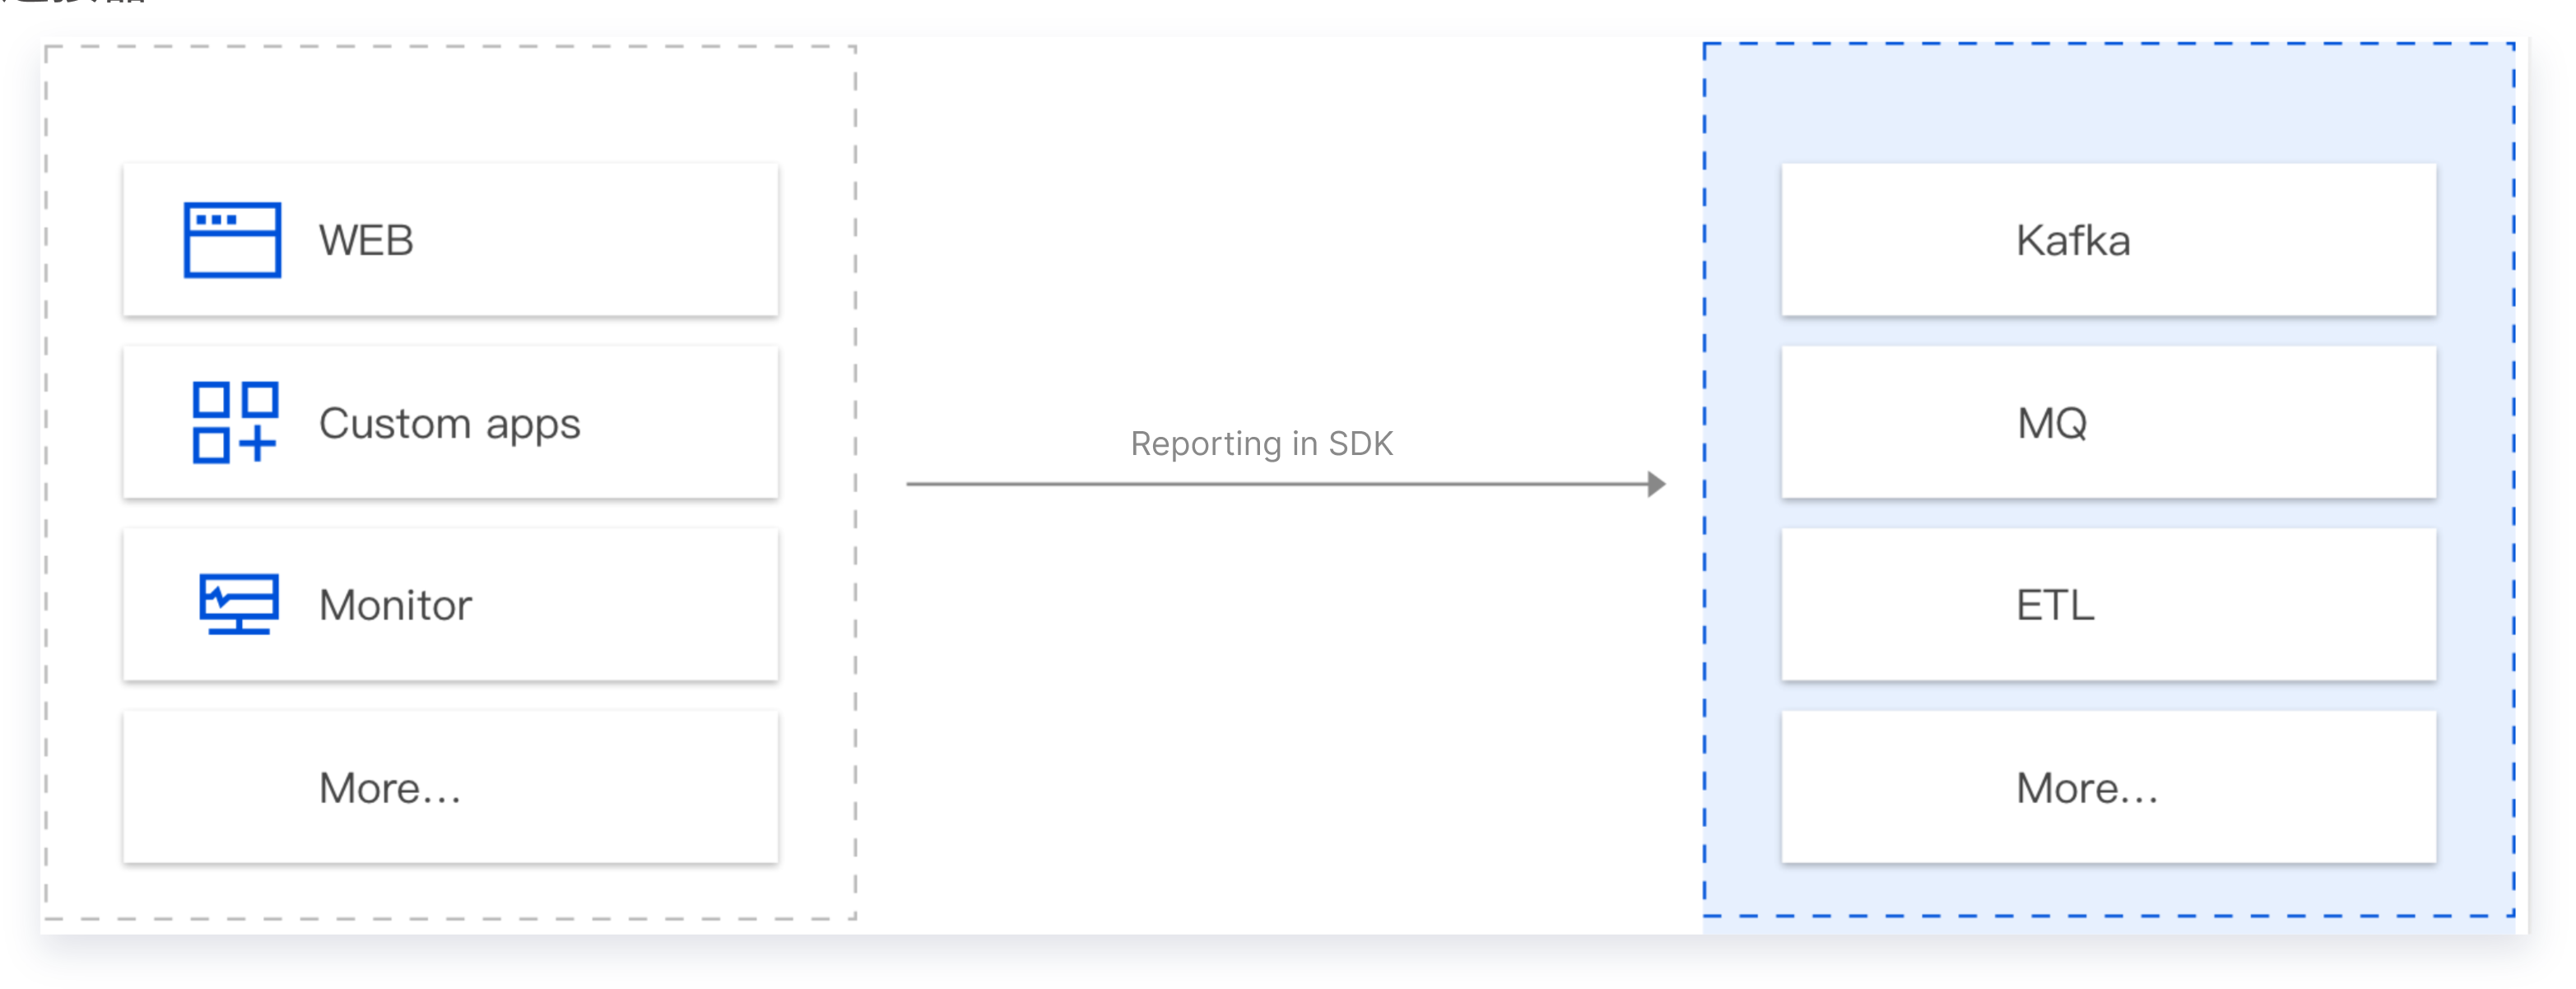Click the arrowhead pointing to the right panel
Viewport: 2576px width, 989px height.
click(x=1656, y=484)
